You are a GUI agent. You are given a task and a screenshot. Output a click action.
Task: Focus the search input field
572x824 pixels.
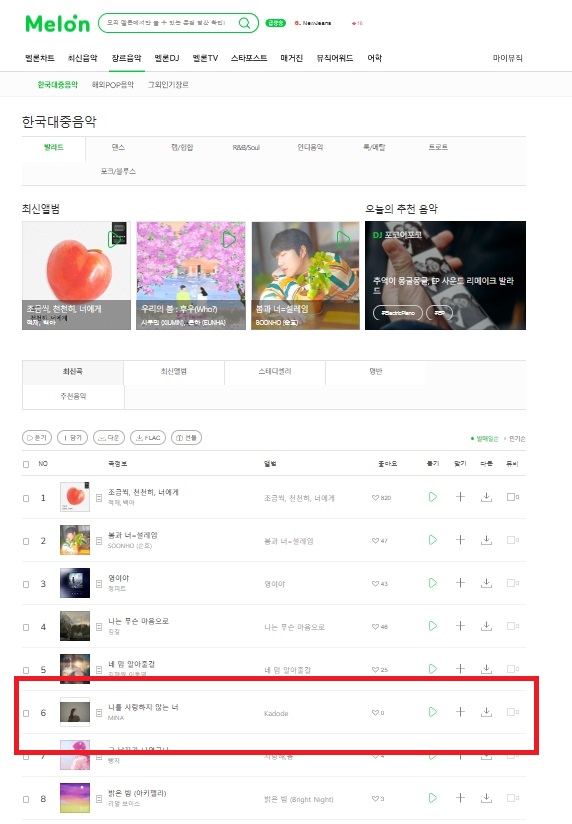[168, 23]
